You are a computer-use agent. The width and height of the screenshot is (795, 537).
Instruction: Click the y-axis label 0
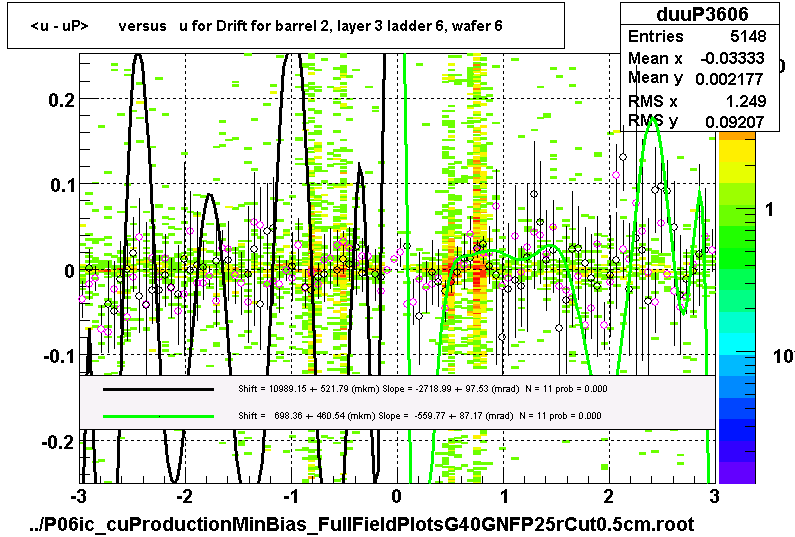(x=70, y=271)
